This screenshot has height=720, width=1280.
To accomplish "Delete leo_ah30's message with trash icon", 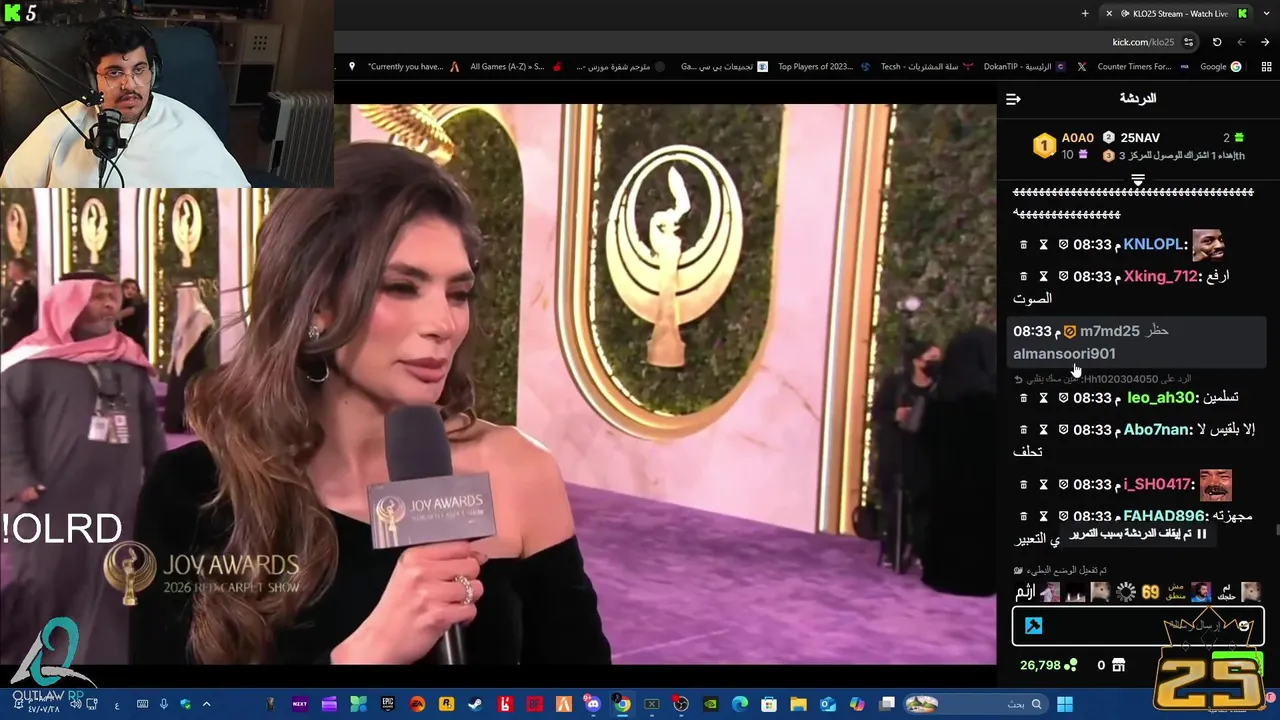I will click(1023, 398).
